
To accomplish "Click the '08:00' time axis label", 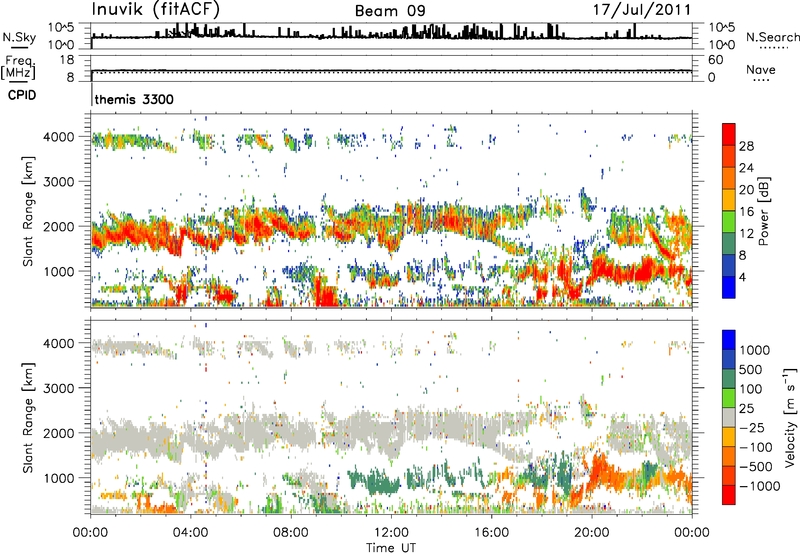I will [291, 533].
